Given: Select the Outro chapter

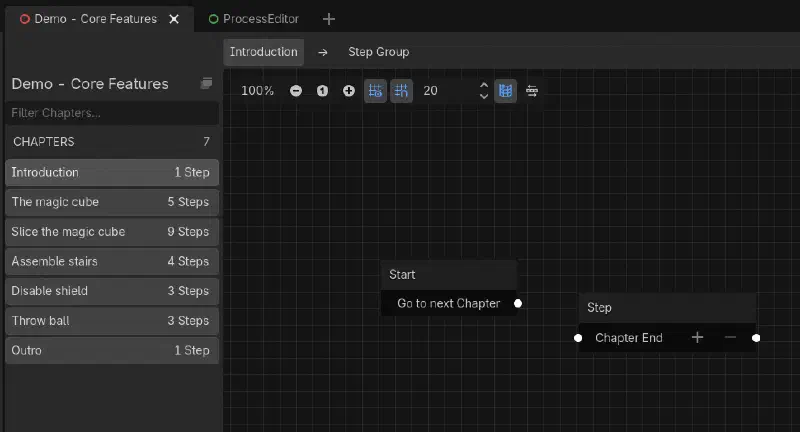Looking at the screenshot, I should [x=112, y=350].
